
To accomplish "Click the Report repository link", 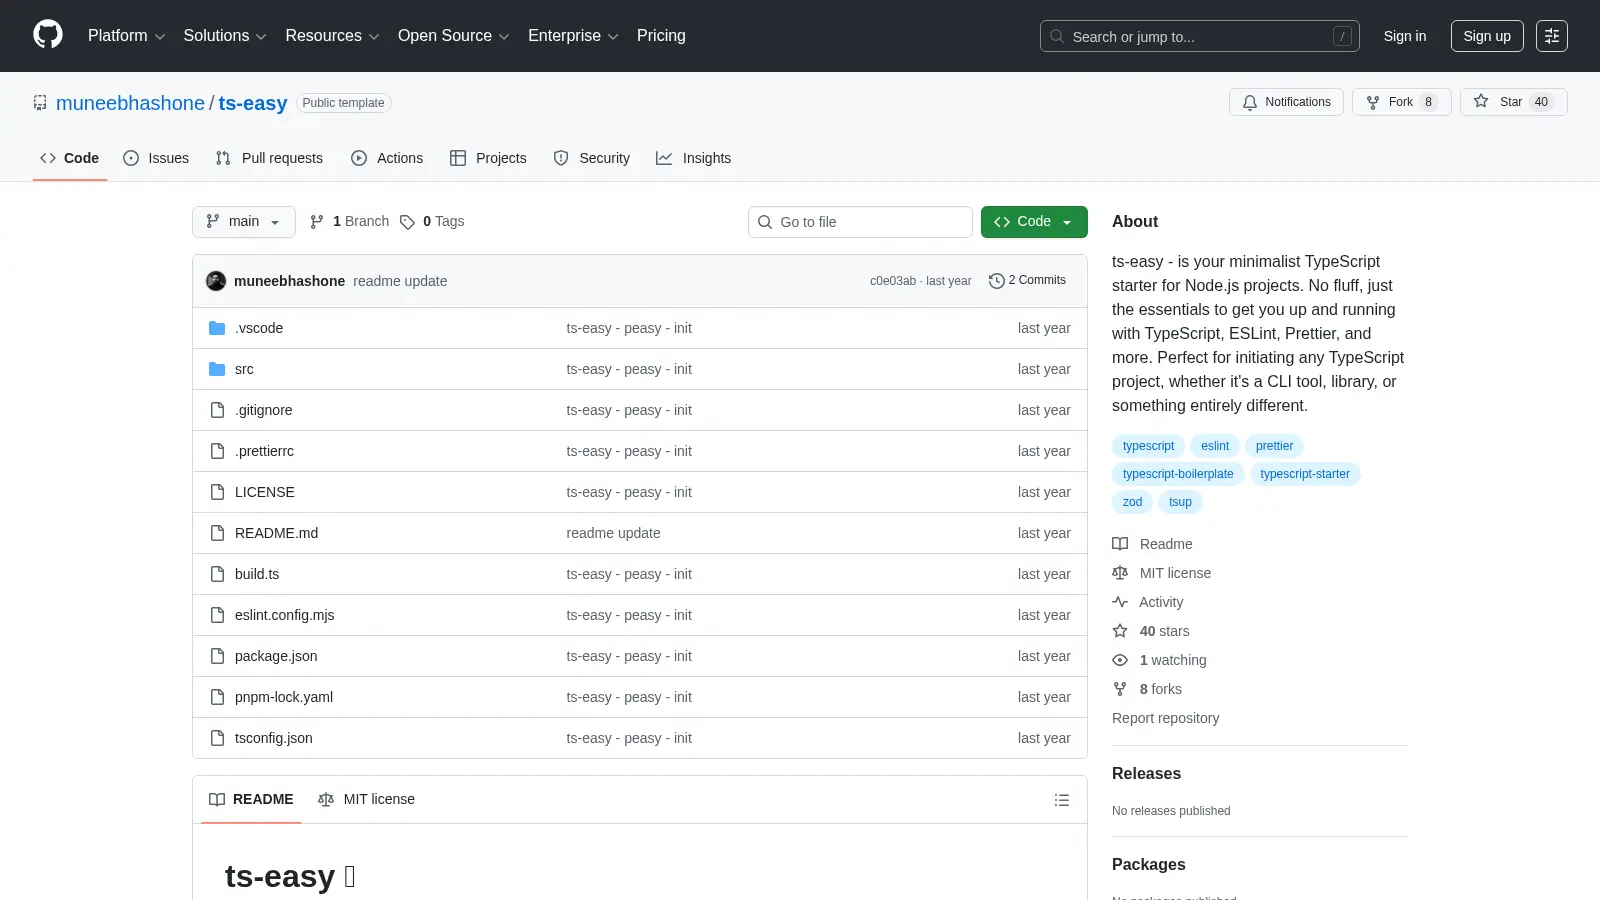I will pyautogui.click(x=1165, y=718).
